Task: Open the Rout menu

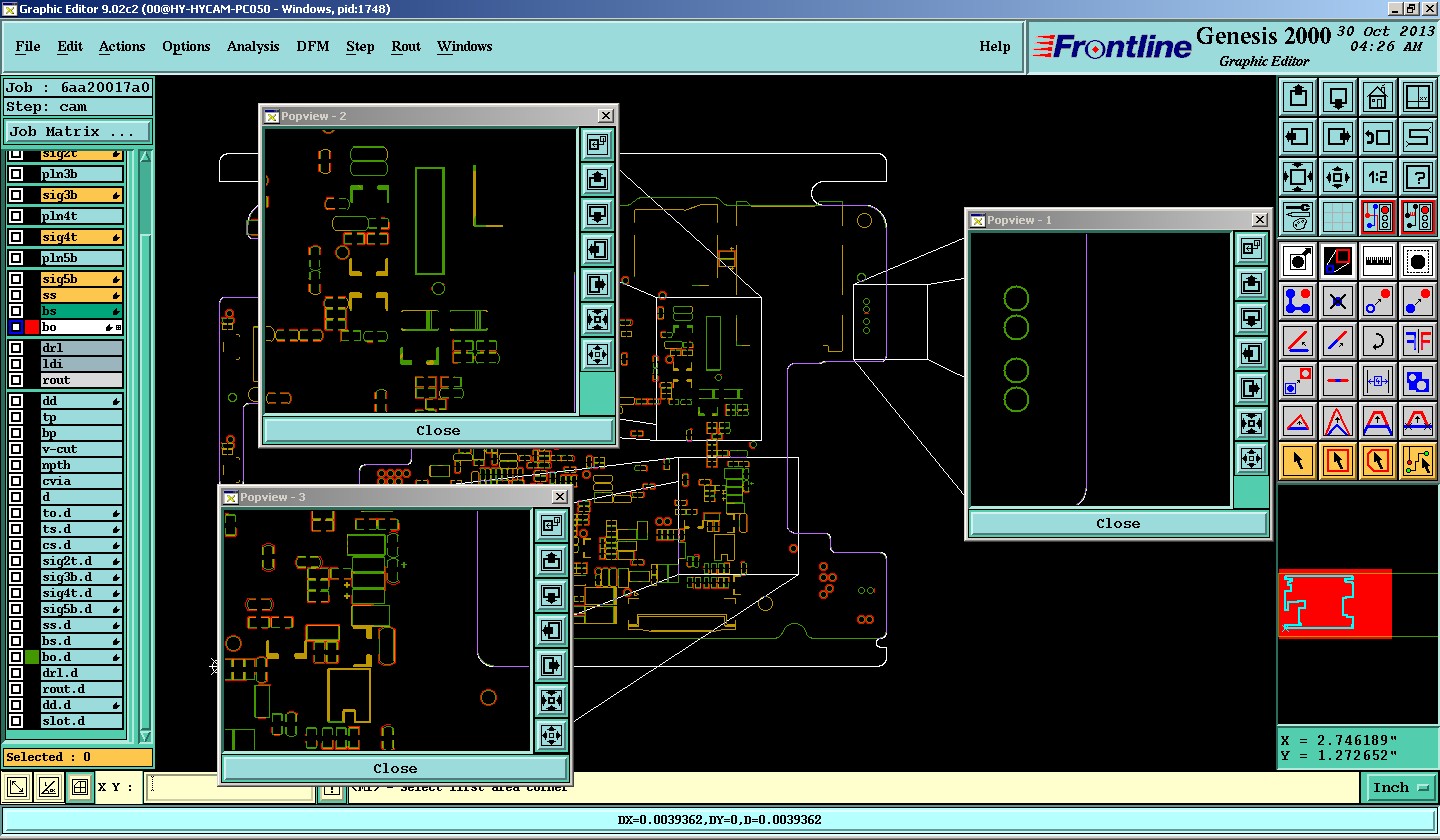Action: [405, 46]
